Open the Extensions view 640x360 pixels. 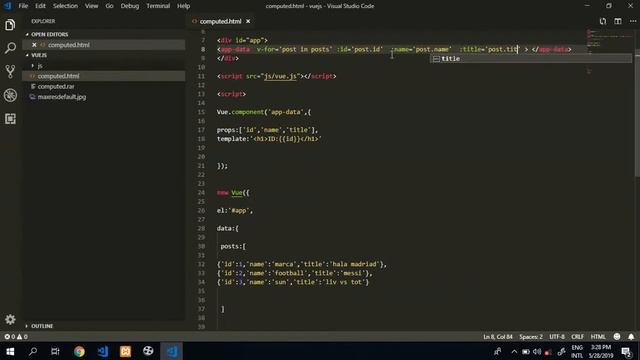(x=10, y=119)
